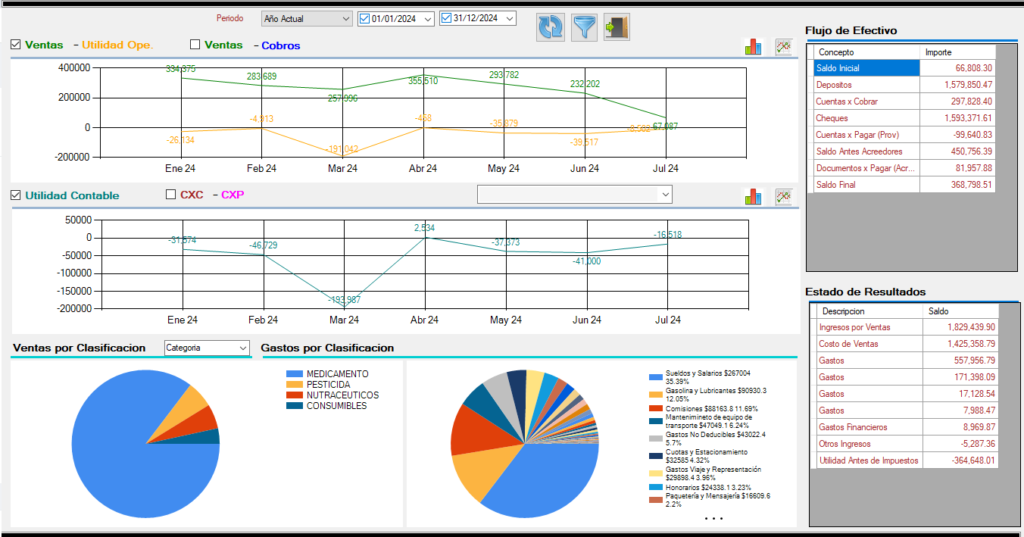Switch the Ventas chart to bar view

pyautogui.click(x=753, y=47)
